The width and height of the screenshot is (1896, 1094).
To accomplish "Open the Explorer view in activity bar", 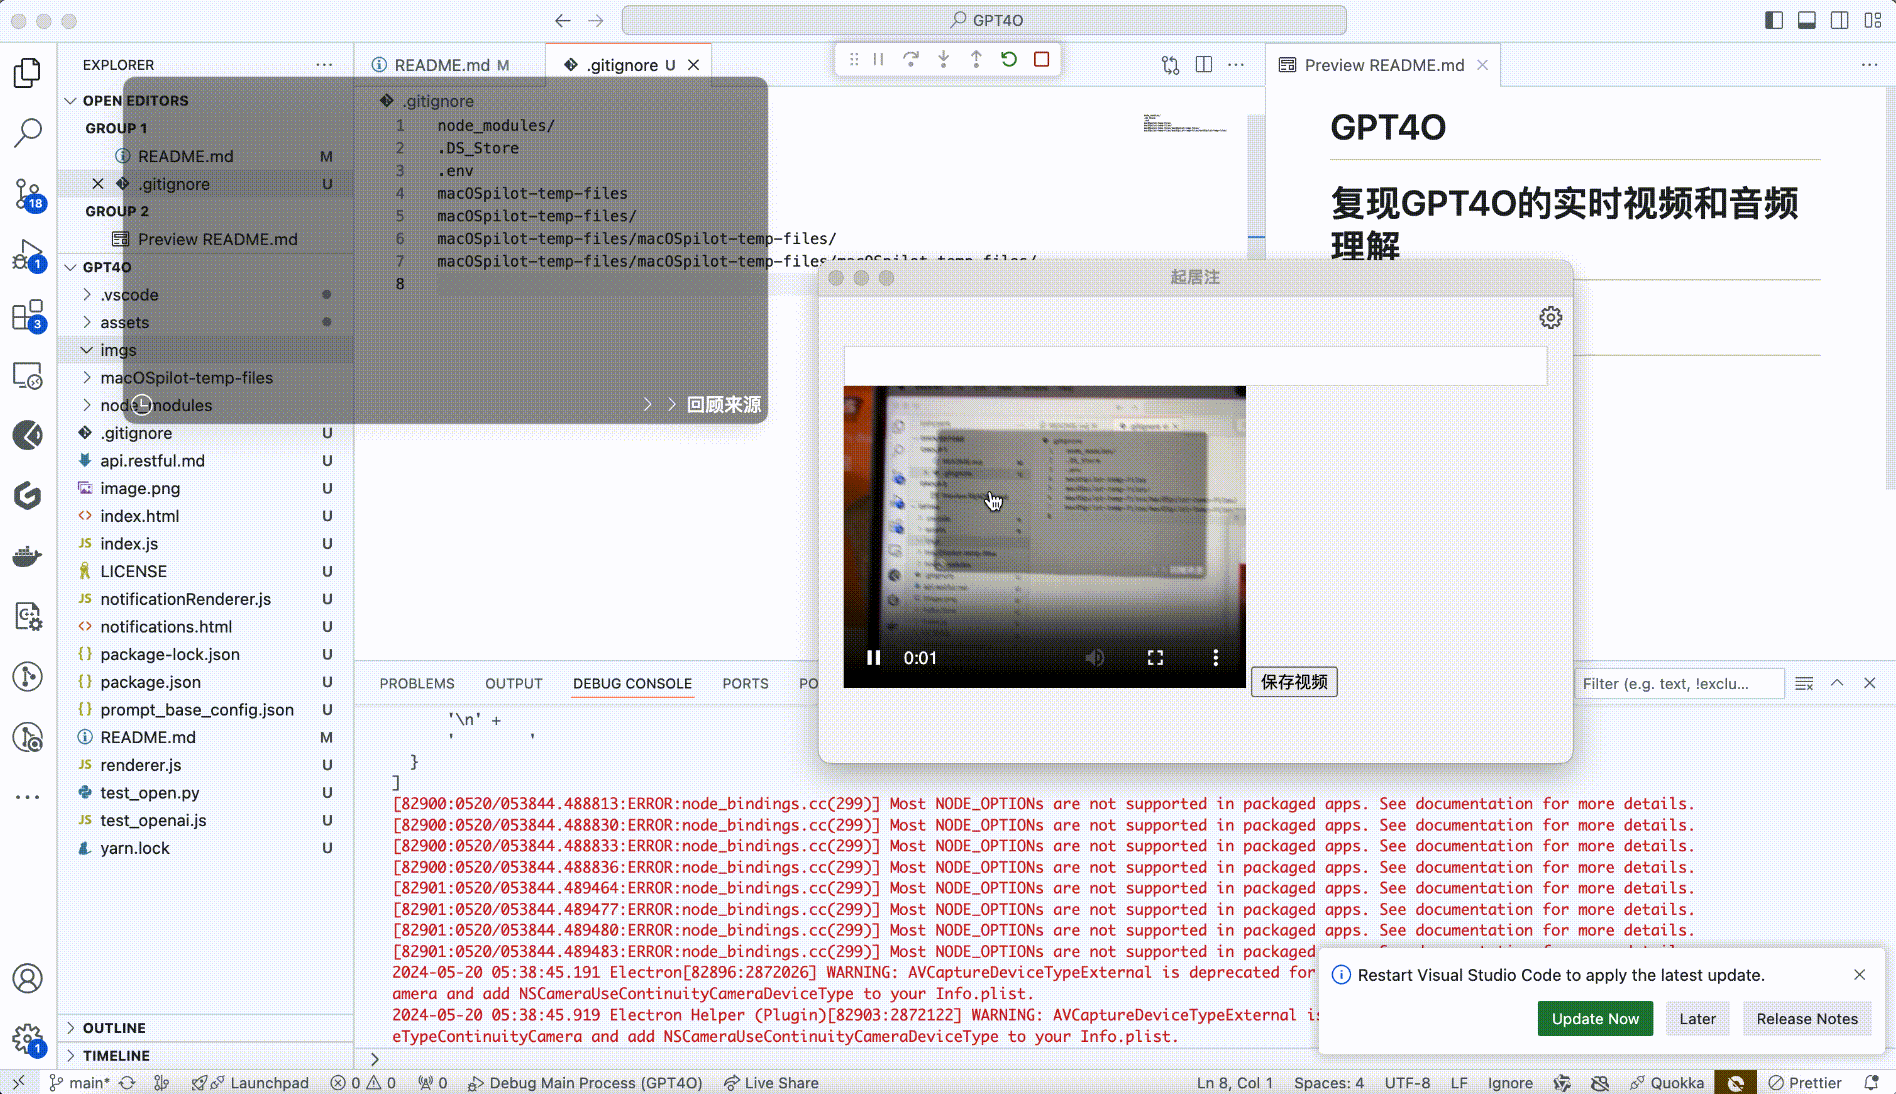I will 28,73.
